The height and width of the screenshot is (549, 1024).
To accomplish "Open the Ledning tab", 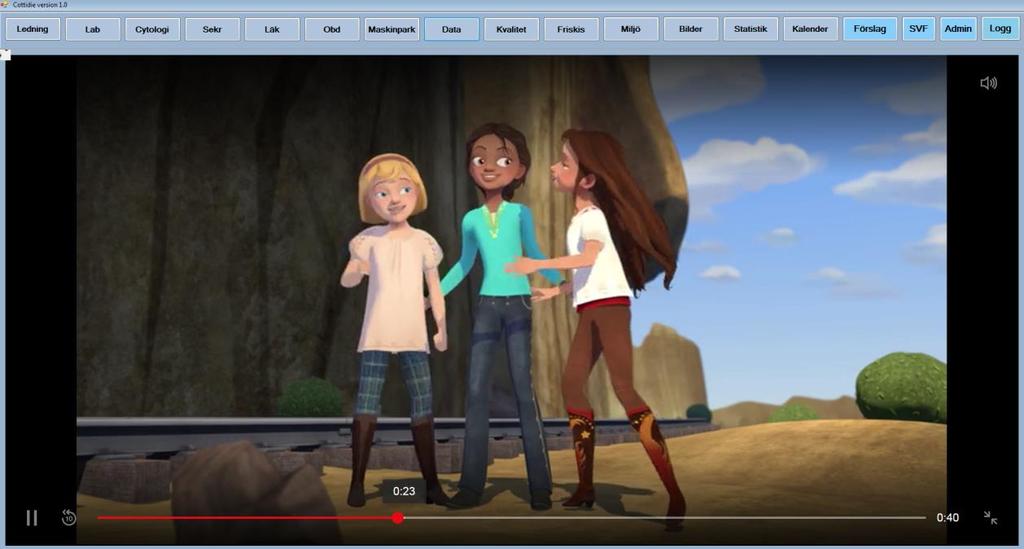I will coord(33,29).
